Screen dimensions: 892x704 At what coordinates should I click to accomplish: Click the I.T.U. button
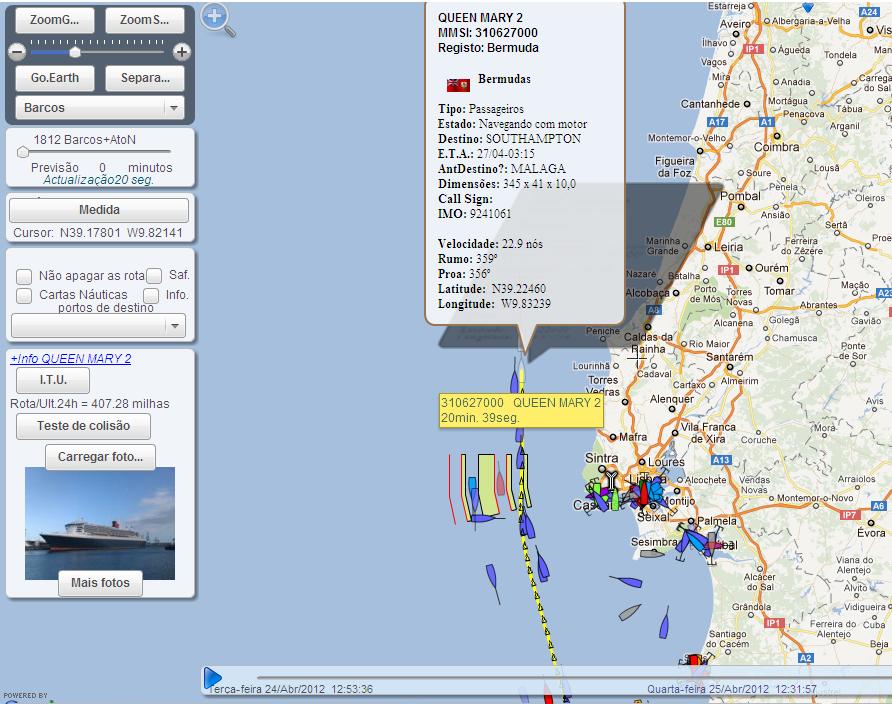(53, 380)
